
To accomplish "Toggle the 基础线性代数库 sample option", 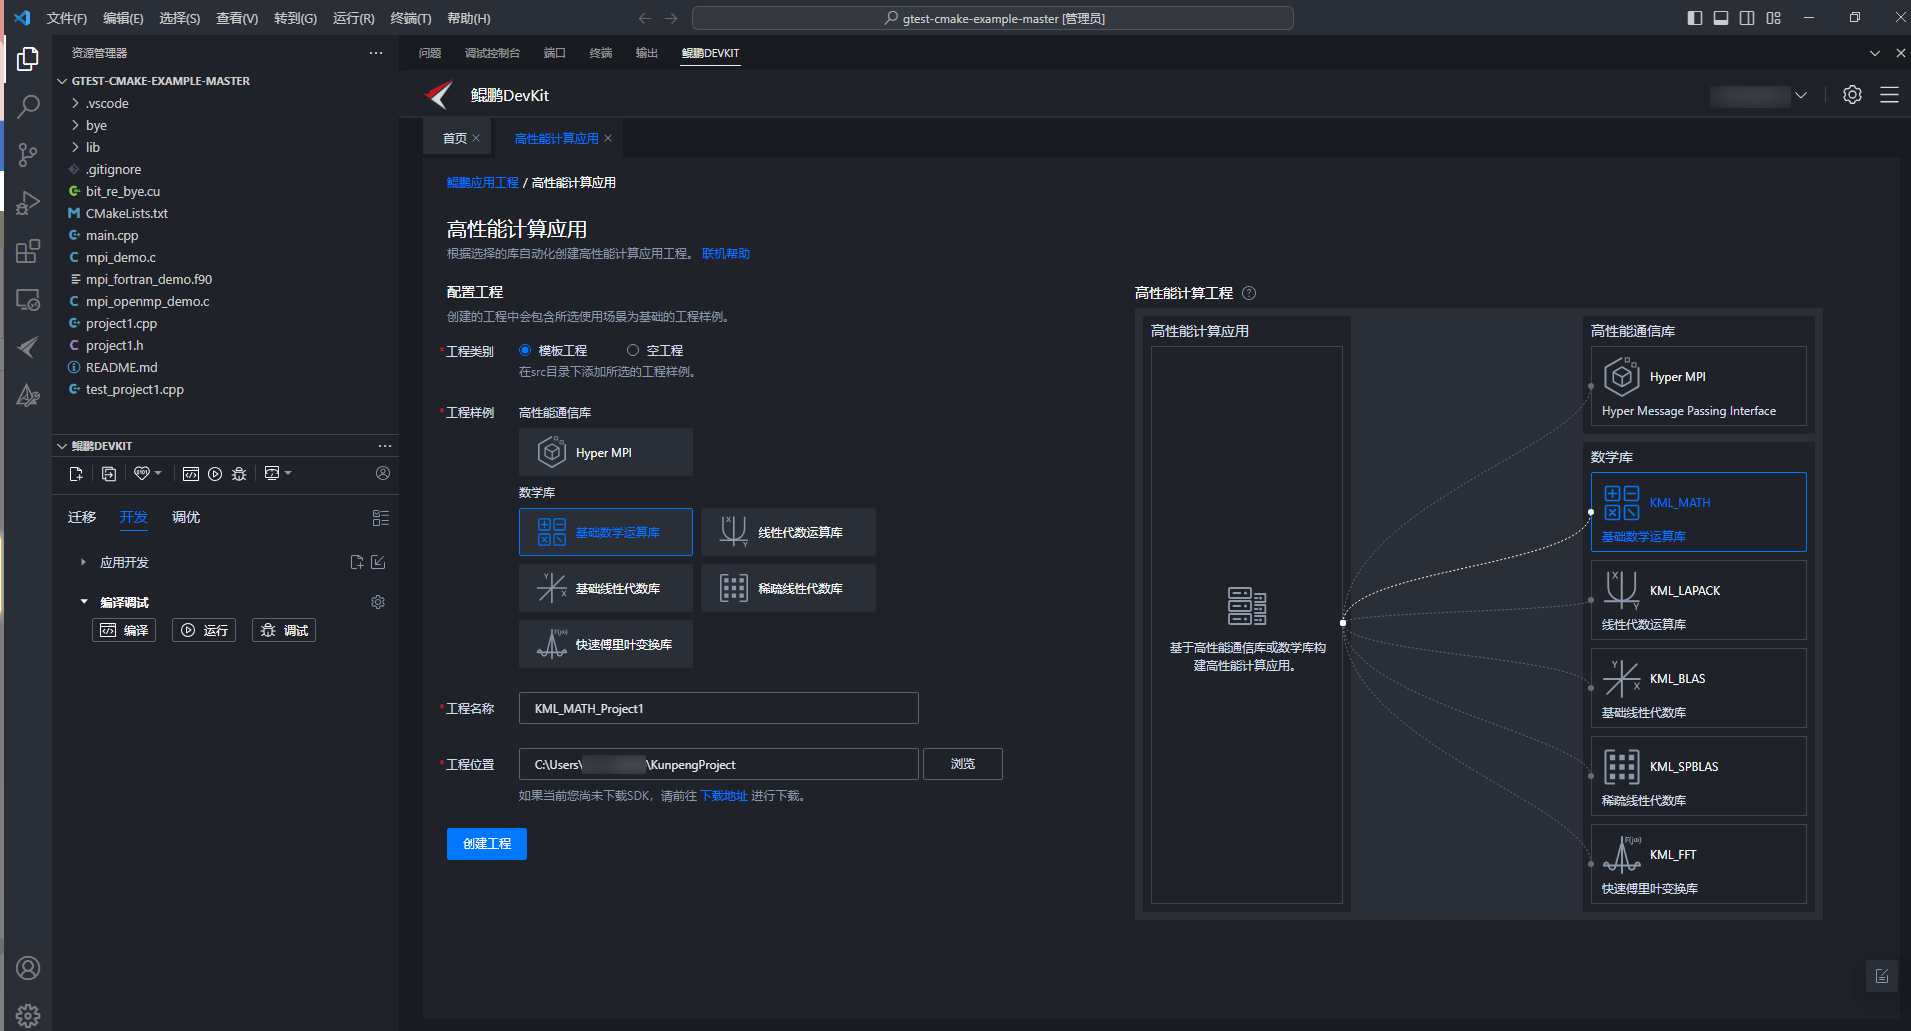I will (x=606, y=588).
